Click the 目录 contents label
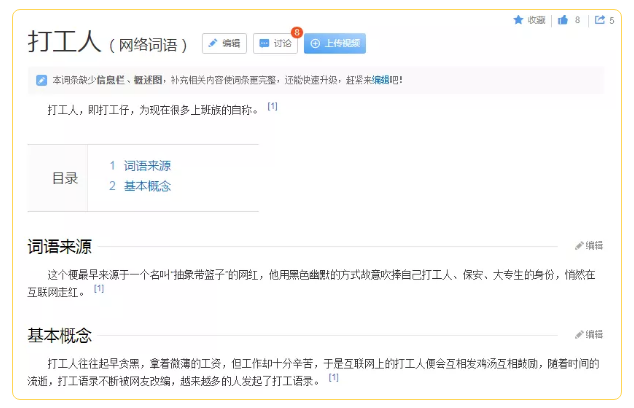 (65, 178)
